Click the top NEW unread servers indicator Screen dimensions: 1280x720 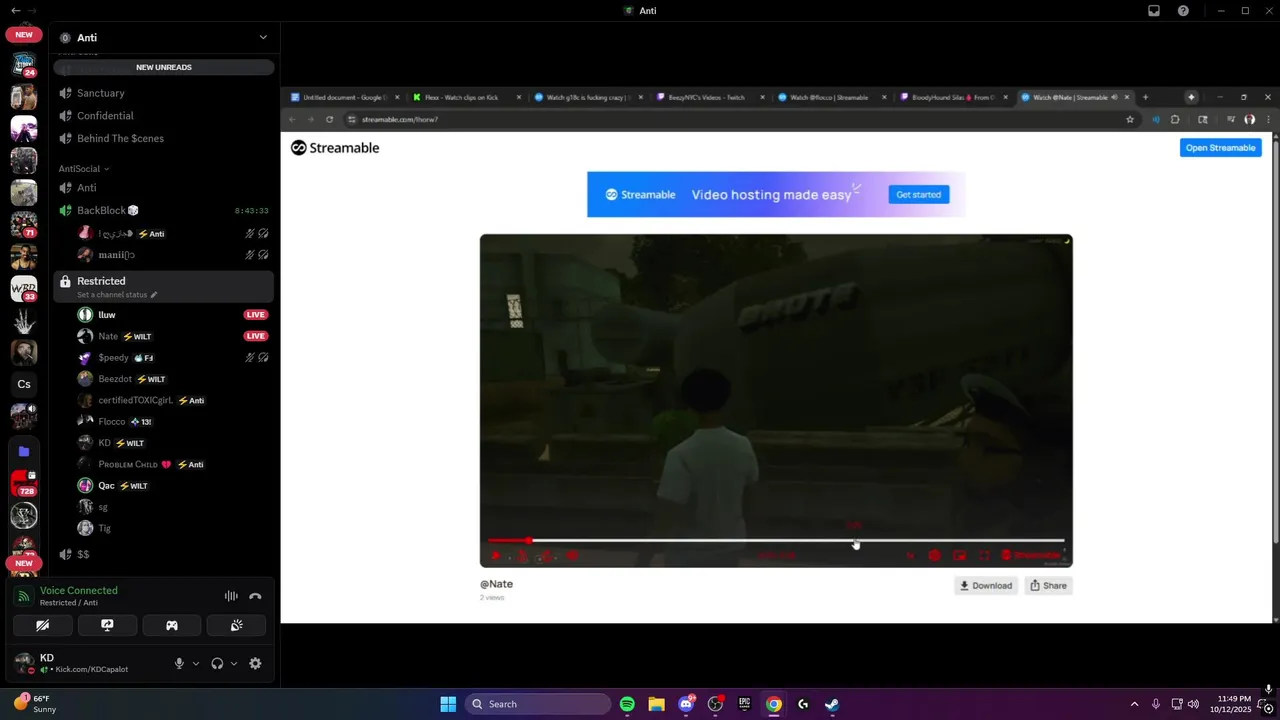(24, 34)
